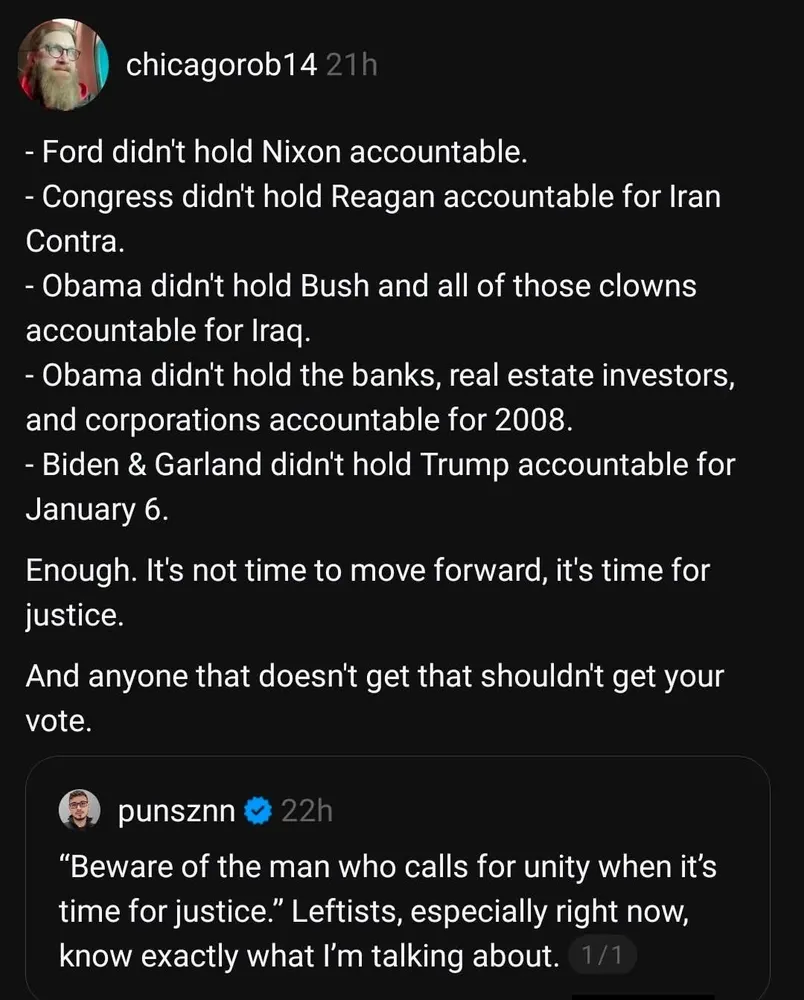Screen dimensions: 804x1000
Task: Open chicagorob14's profile picture
Action: click(62, 64)
